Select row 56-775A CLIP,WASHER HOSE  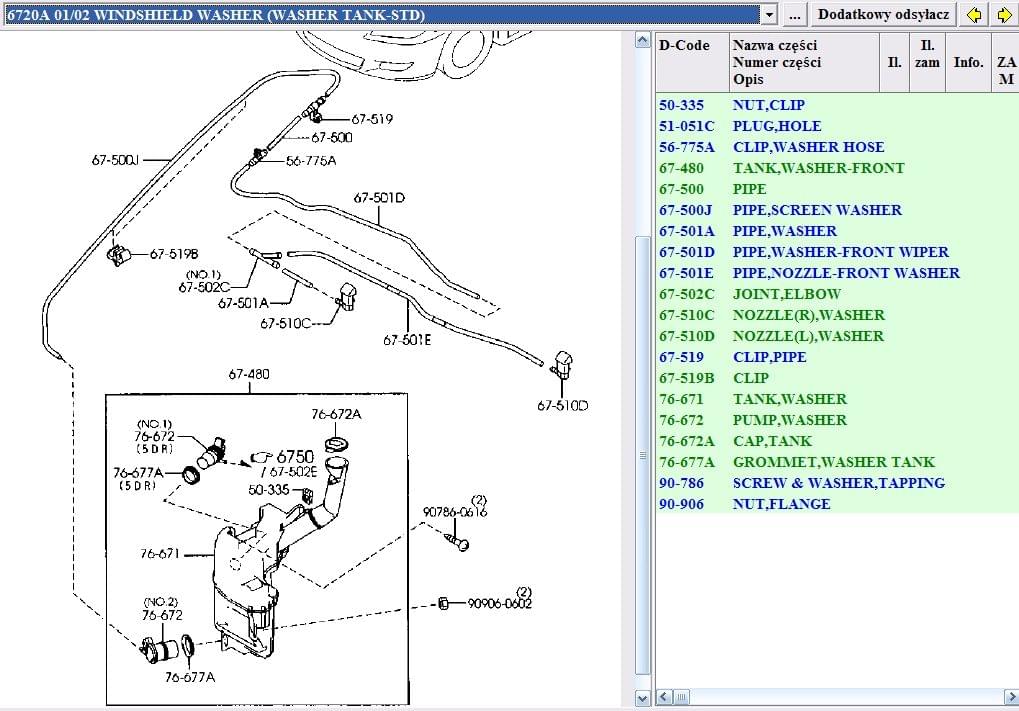(837, 147)
